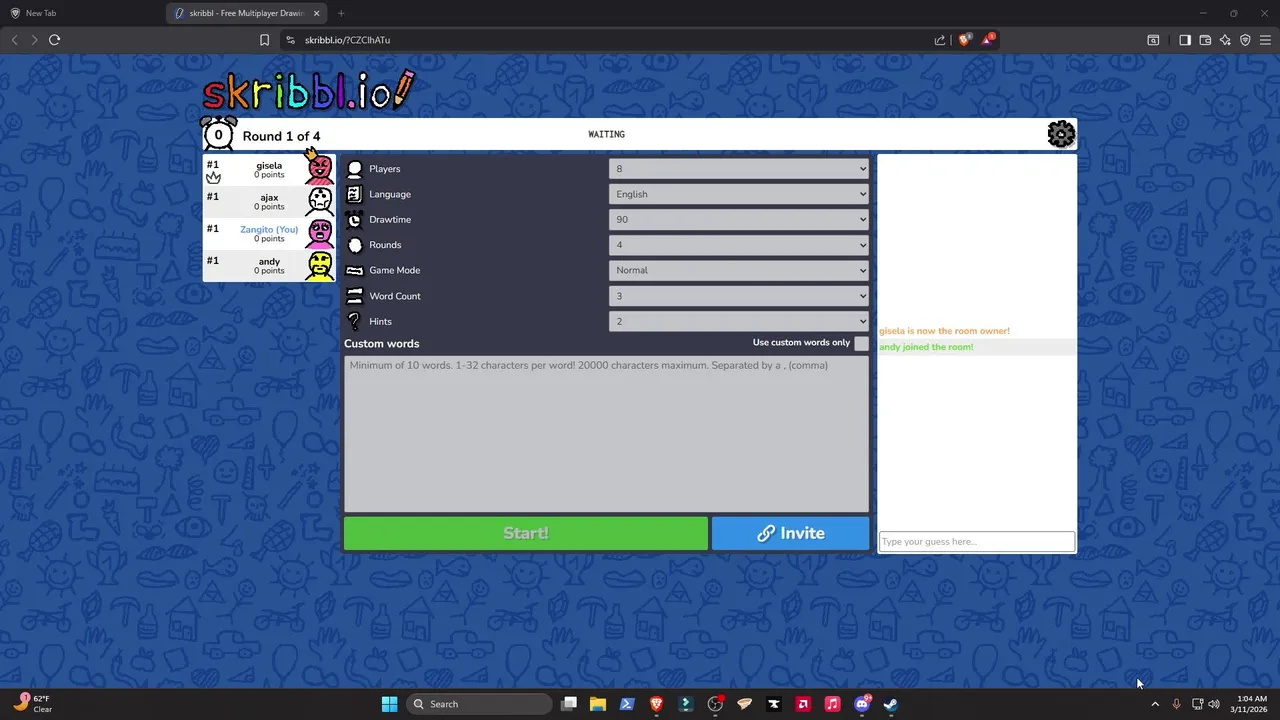Click the round timer alarm clock icon

pos(219,134)
